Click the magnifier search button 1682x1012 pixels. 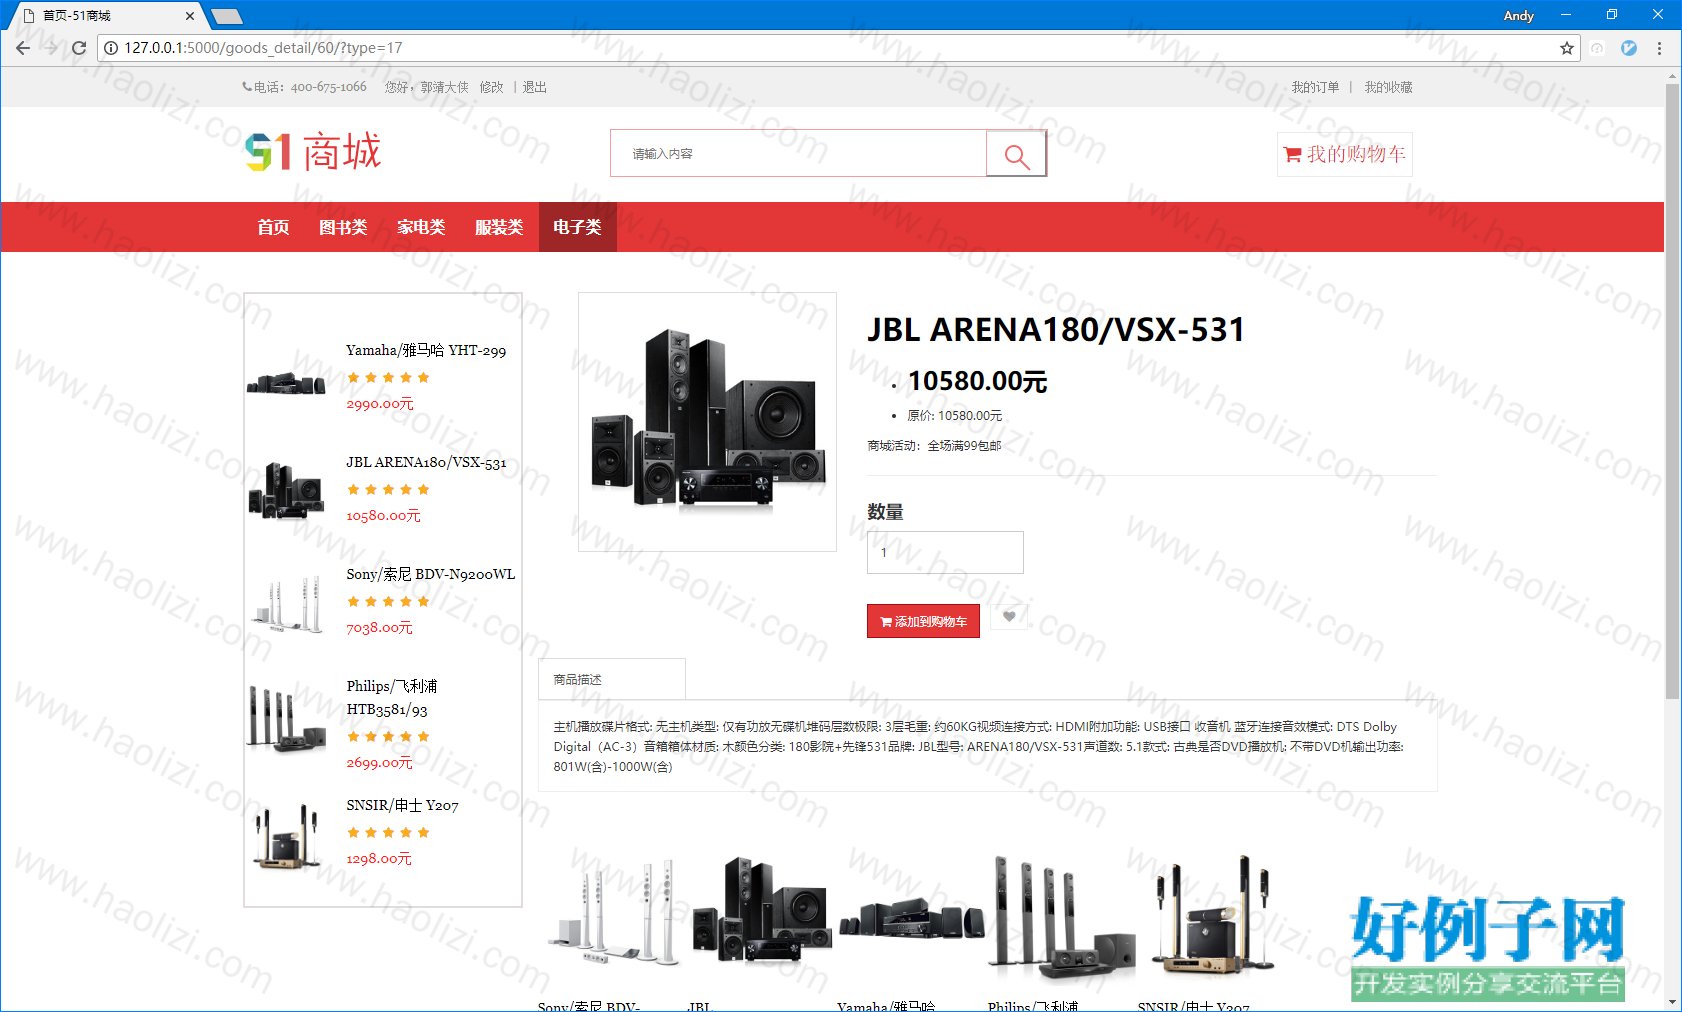point(1016,154)
